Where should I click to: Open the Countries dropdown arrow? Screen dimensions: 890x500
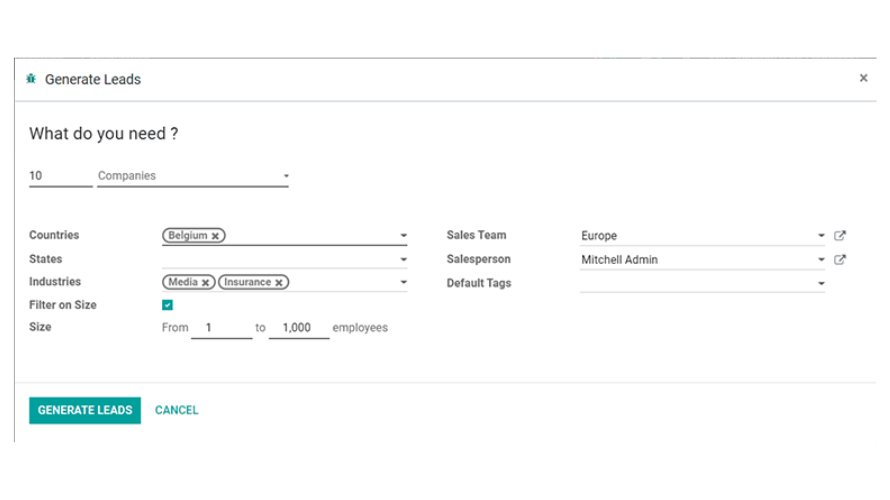pyautogui.click(x=403, y=236)
